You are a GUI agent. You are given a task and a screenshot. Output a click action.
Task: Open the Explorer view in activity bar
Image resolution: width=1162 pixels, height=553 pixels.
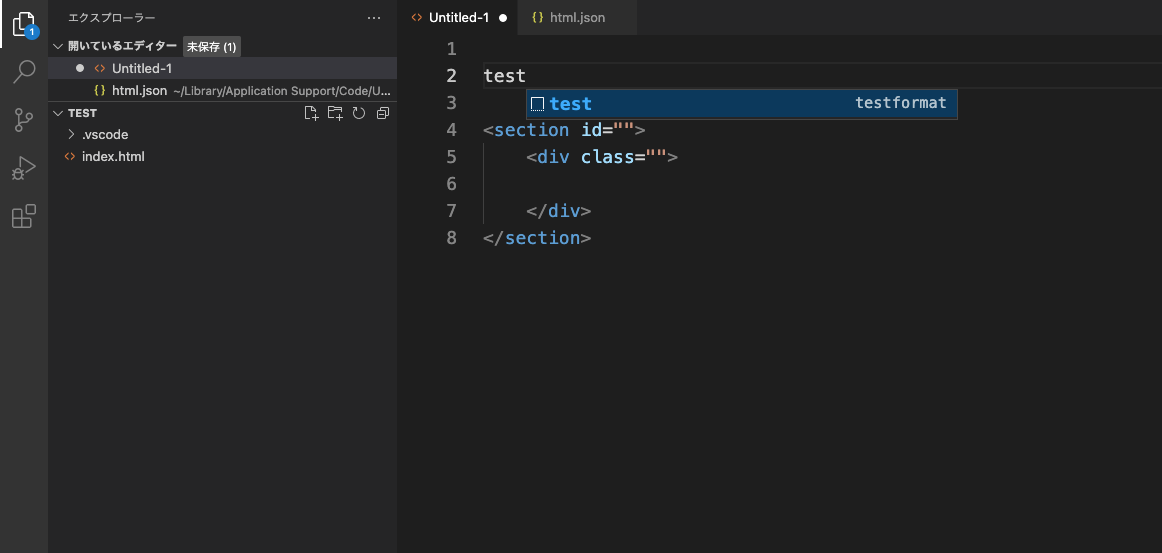24,24
